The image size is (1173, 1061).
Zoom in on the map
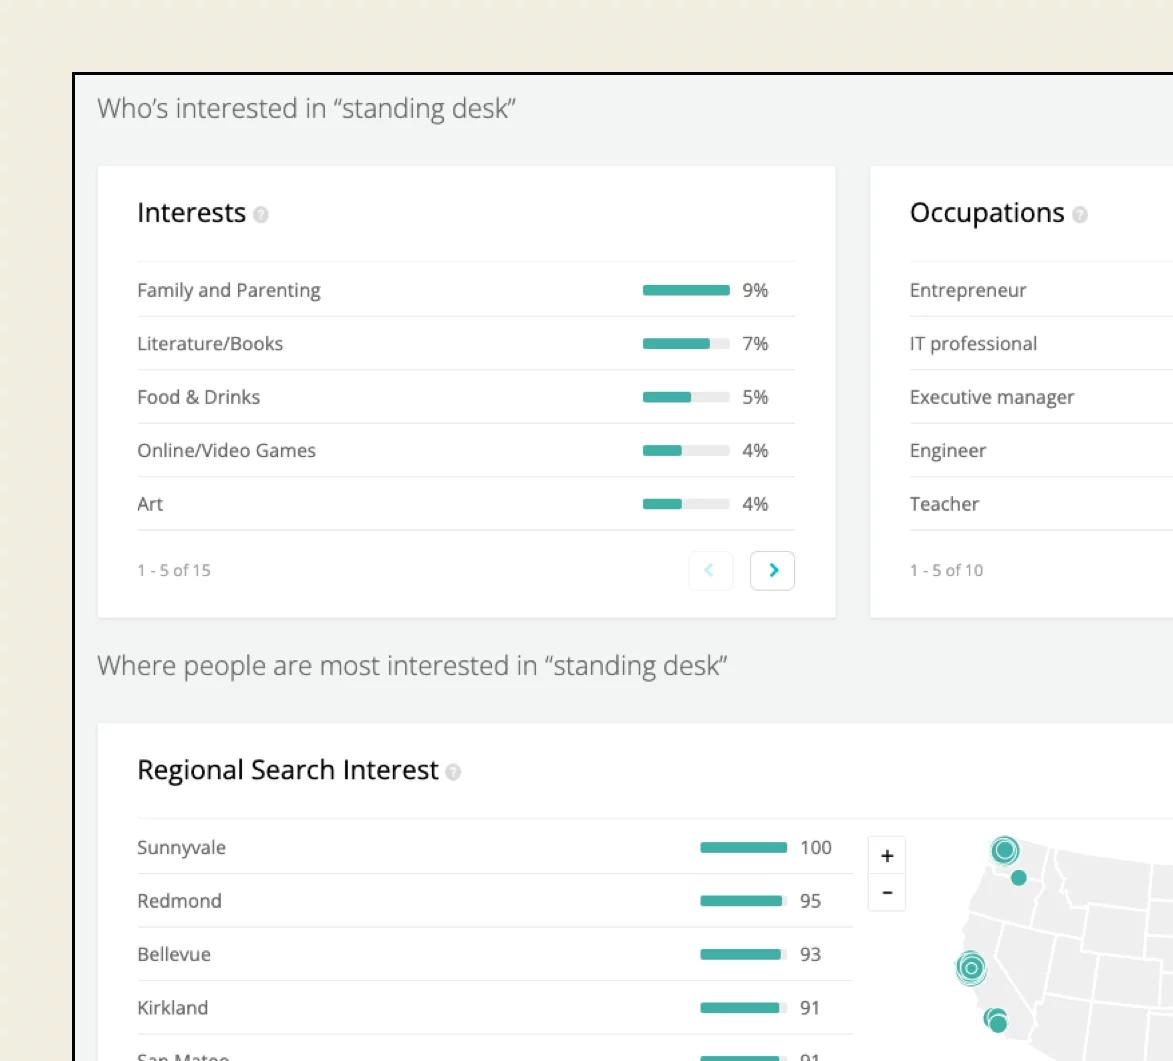click(887, 856)
